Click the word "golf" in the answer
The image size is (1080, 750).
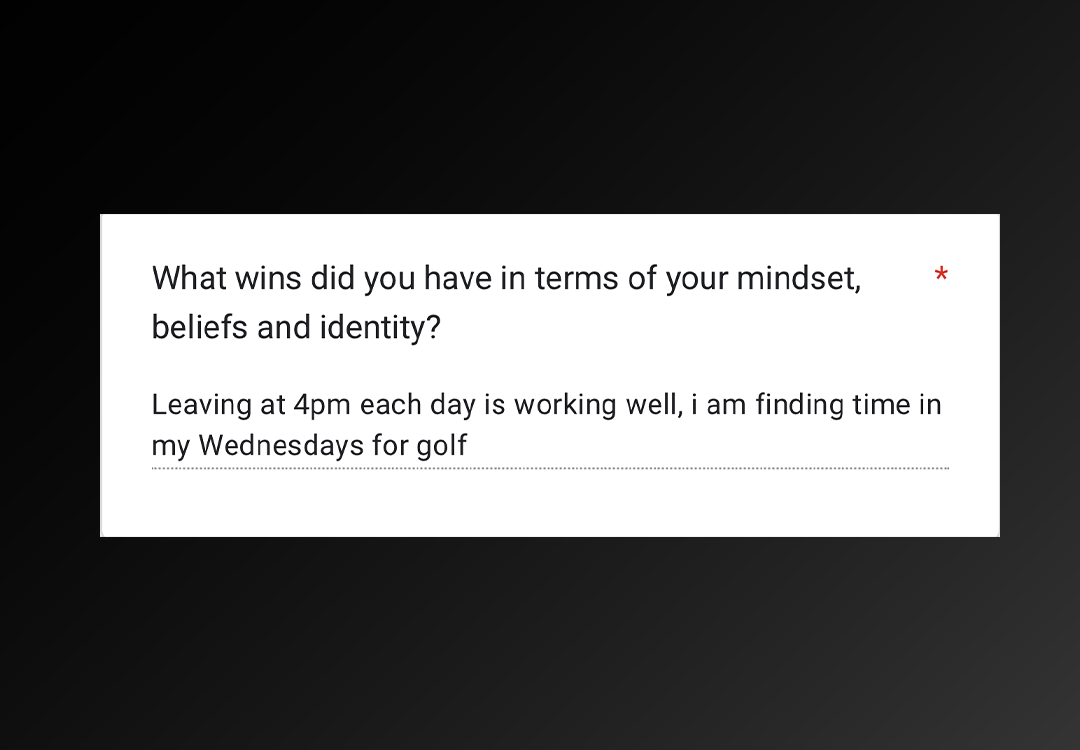tap(442, 446)
